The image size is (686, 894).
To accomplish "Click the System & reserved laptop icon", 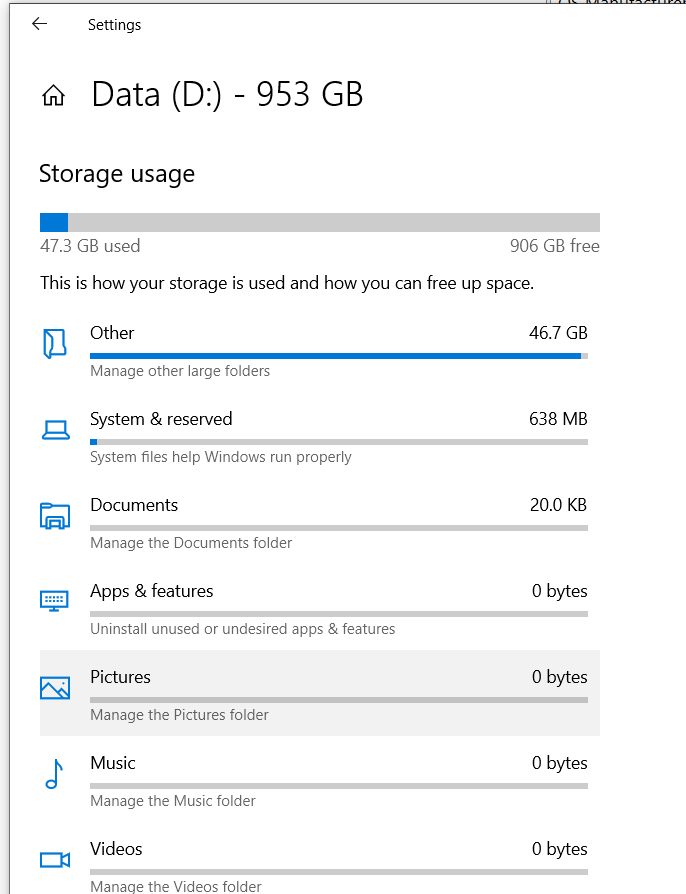I will 57,428.
